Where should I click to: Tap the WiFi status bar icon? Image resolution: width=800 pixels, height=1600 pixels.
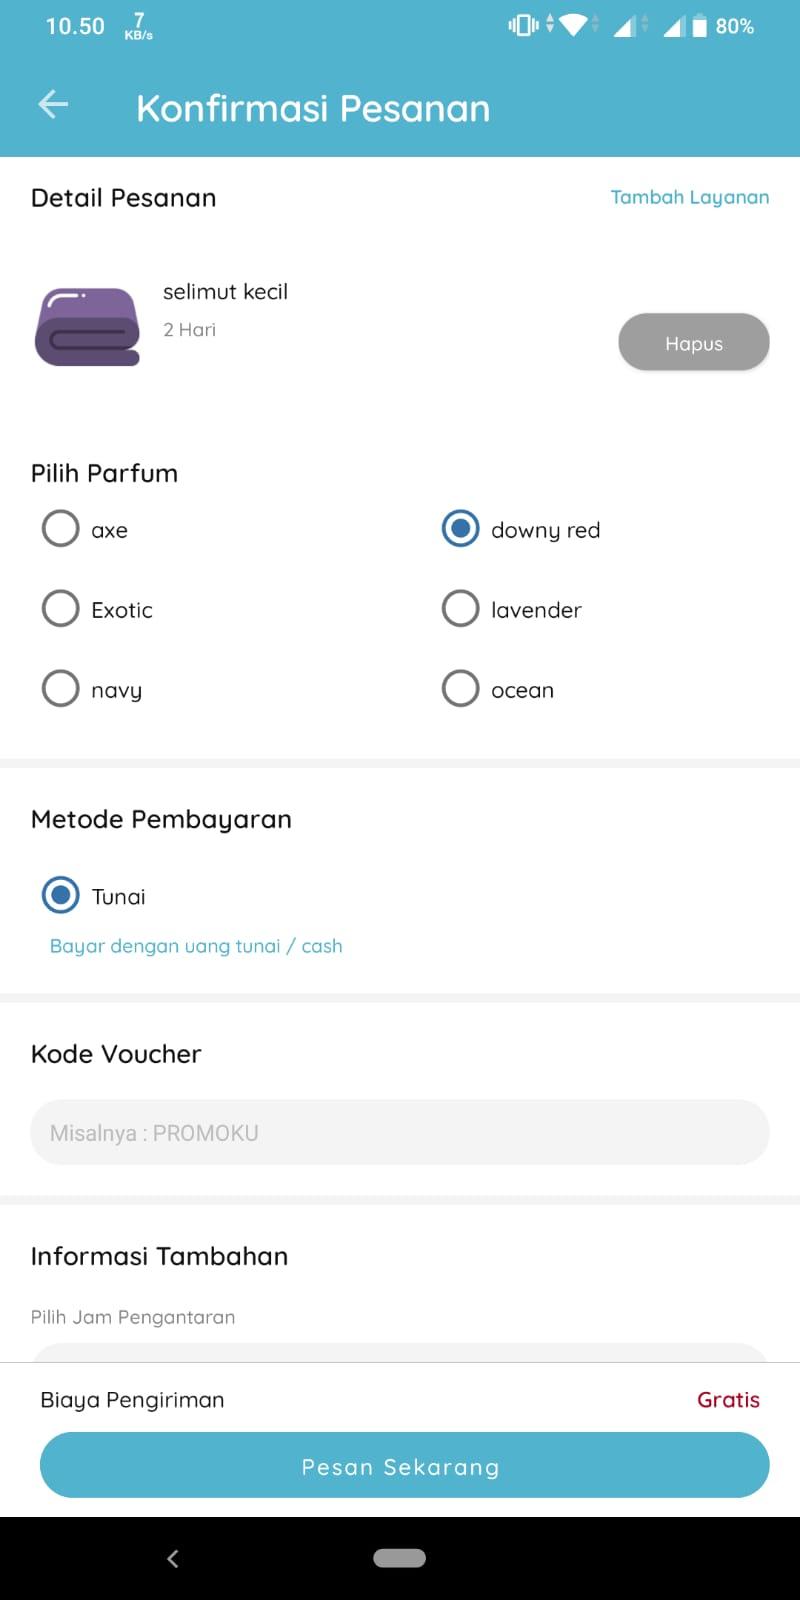[x=573, y=25]
